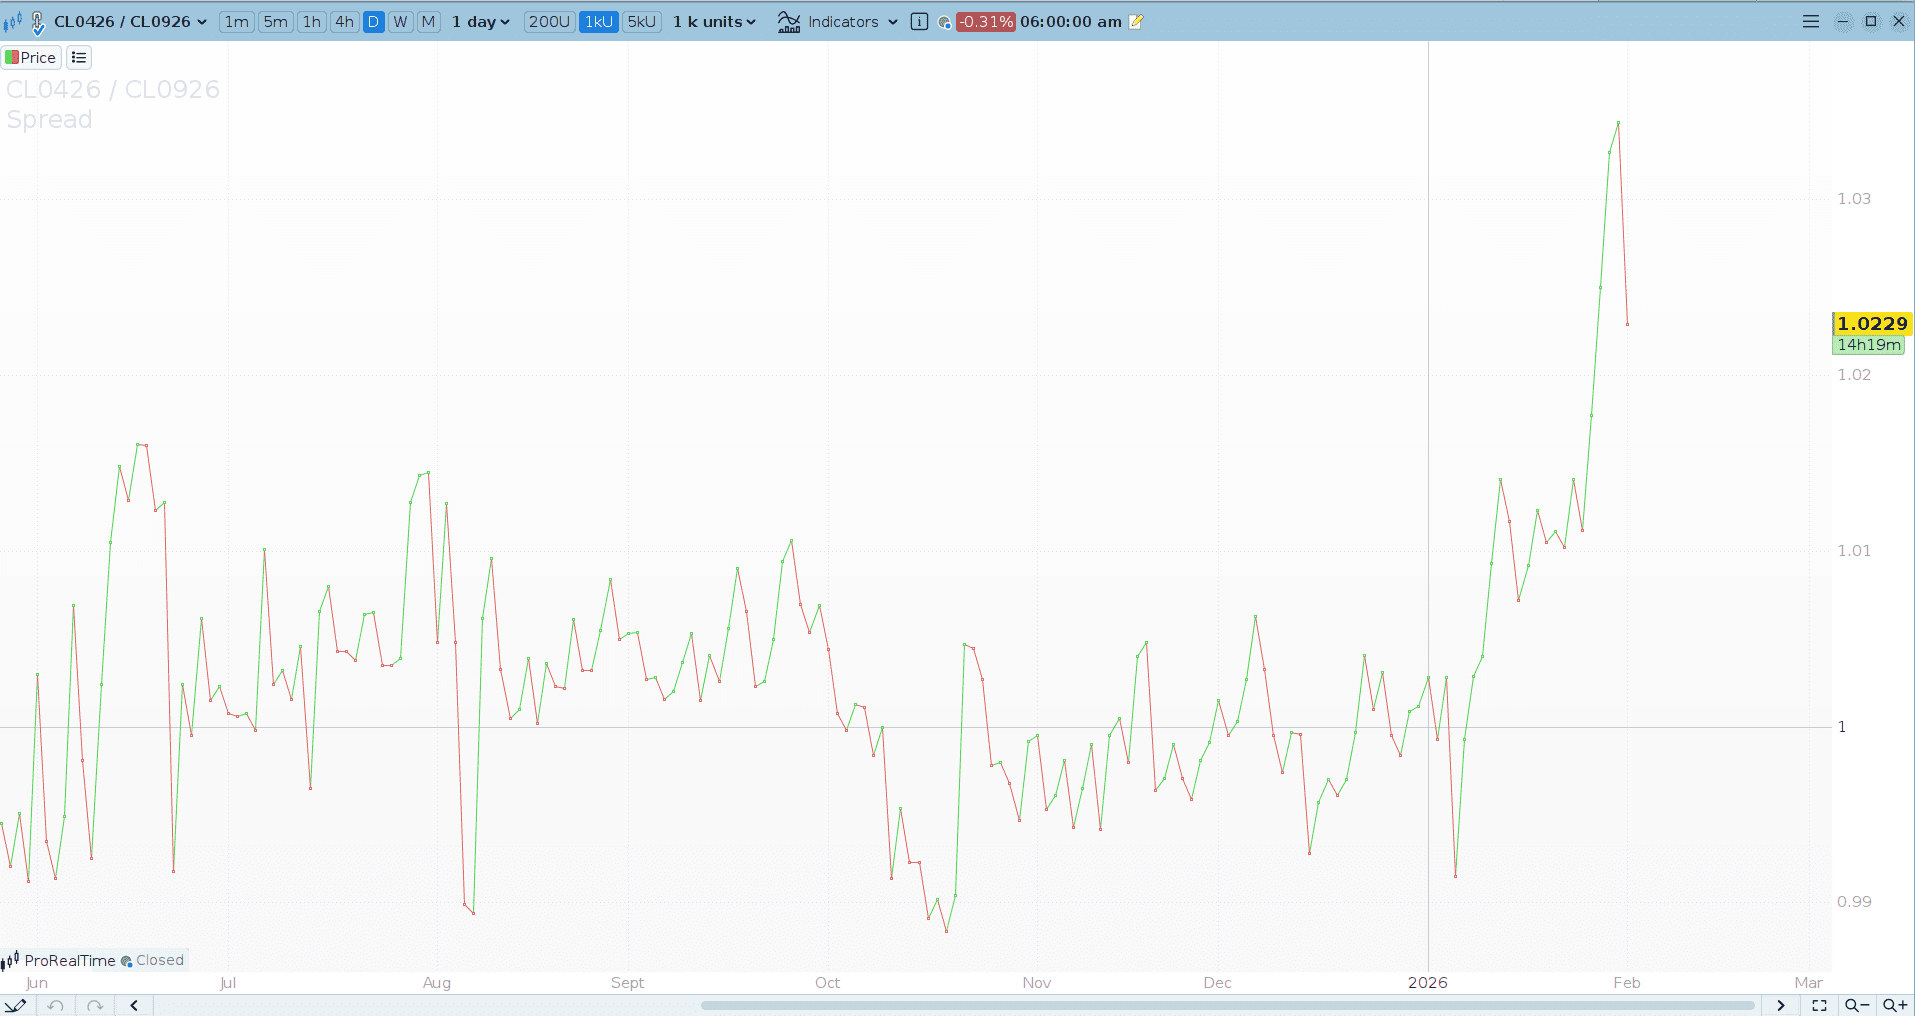1915x1016 pixels.
Task: Open the hamburger menu at the top right
Action: [1811, 21]
